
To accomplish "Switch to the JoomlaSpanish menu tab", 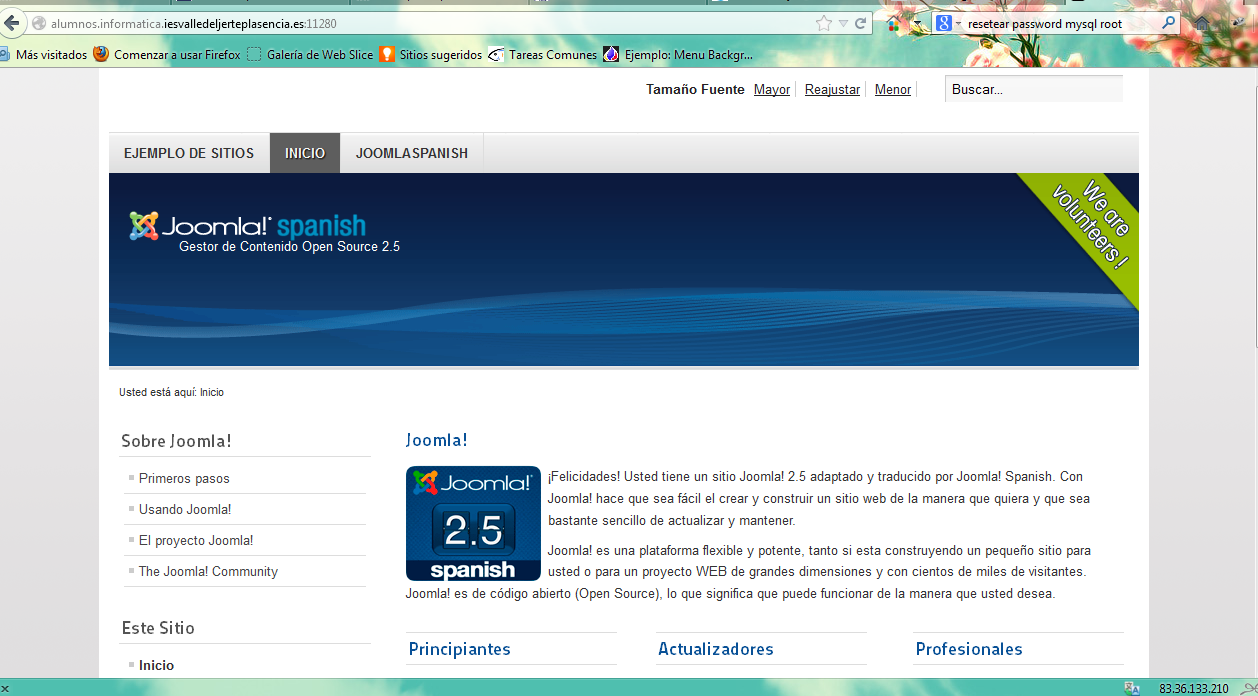I will coord(411,153).
